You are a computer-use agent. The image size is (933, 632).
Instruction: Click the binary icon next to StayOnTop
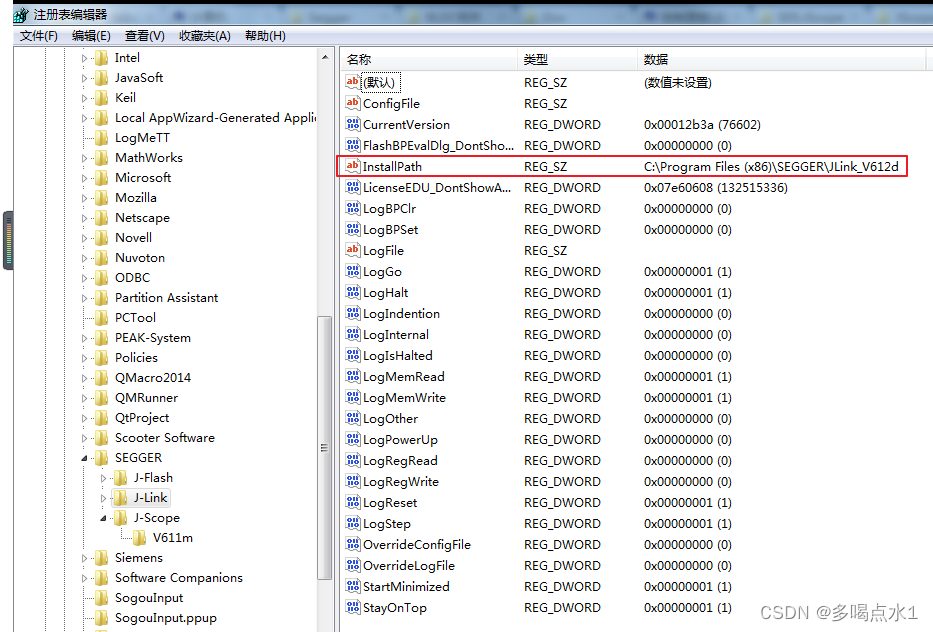click(x=352, y=607)
